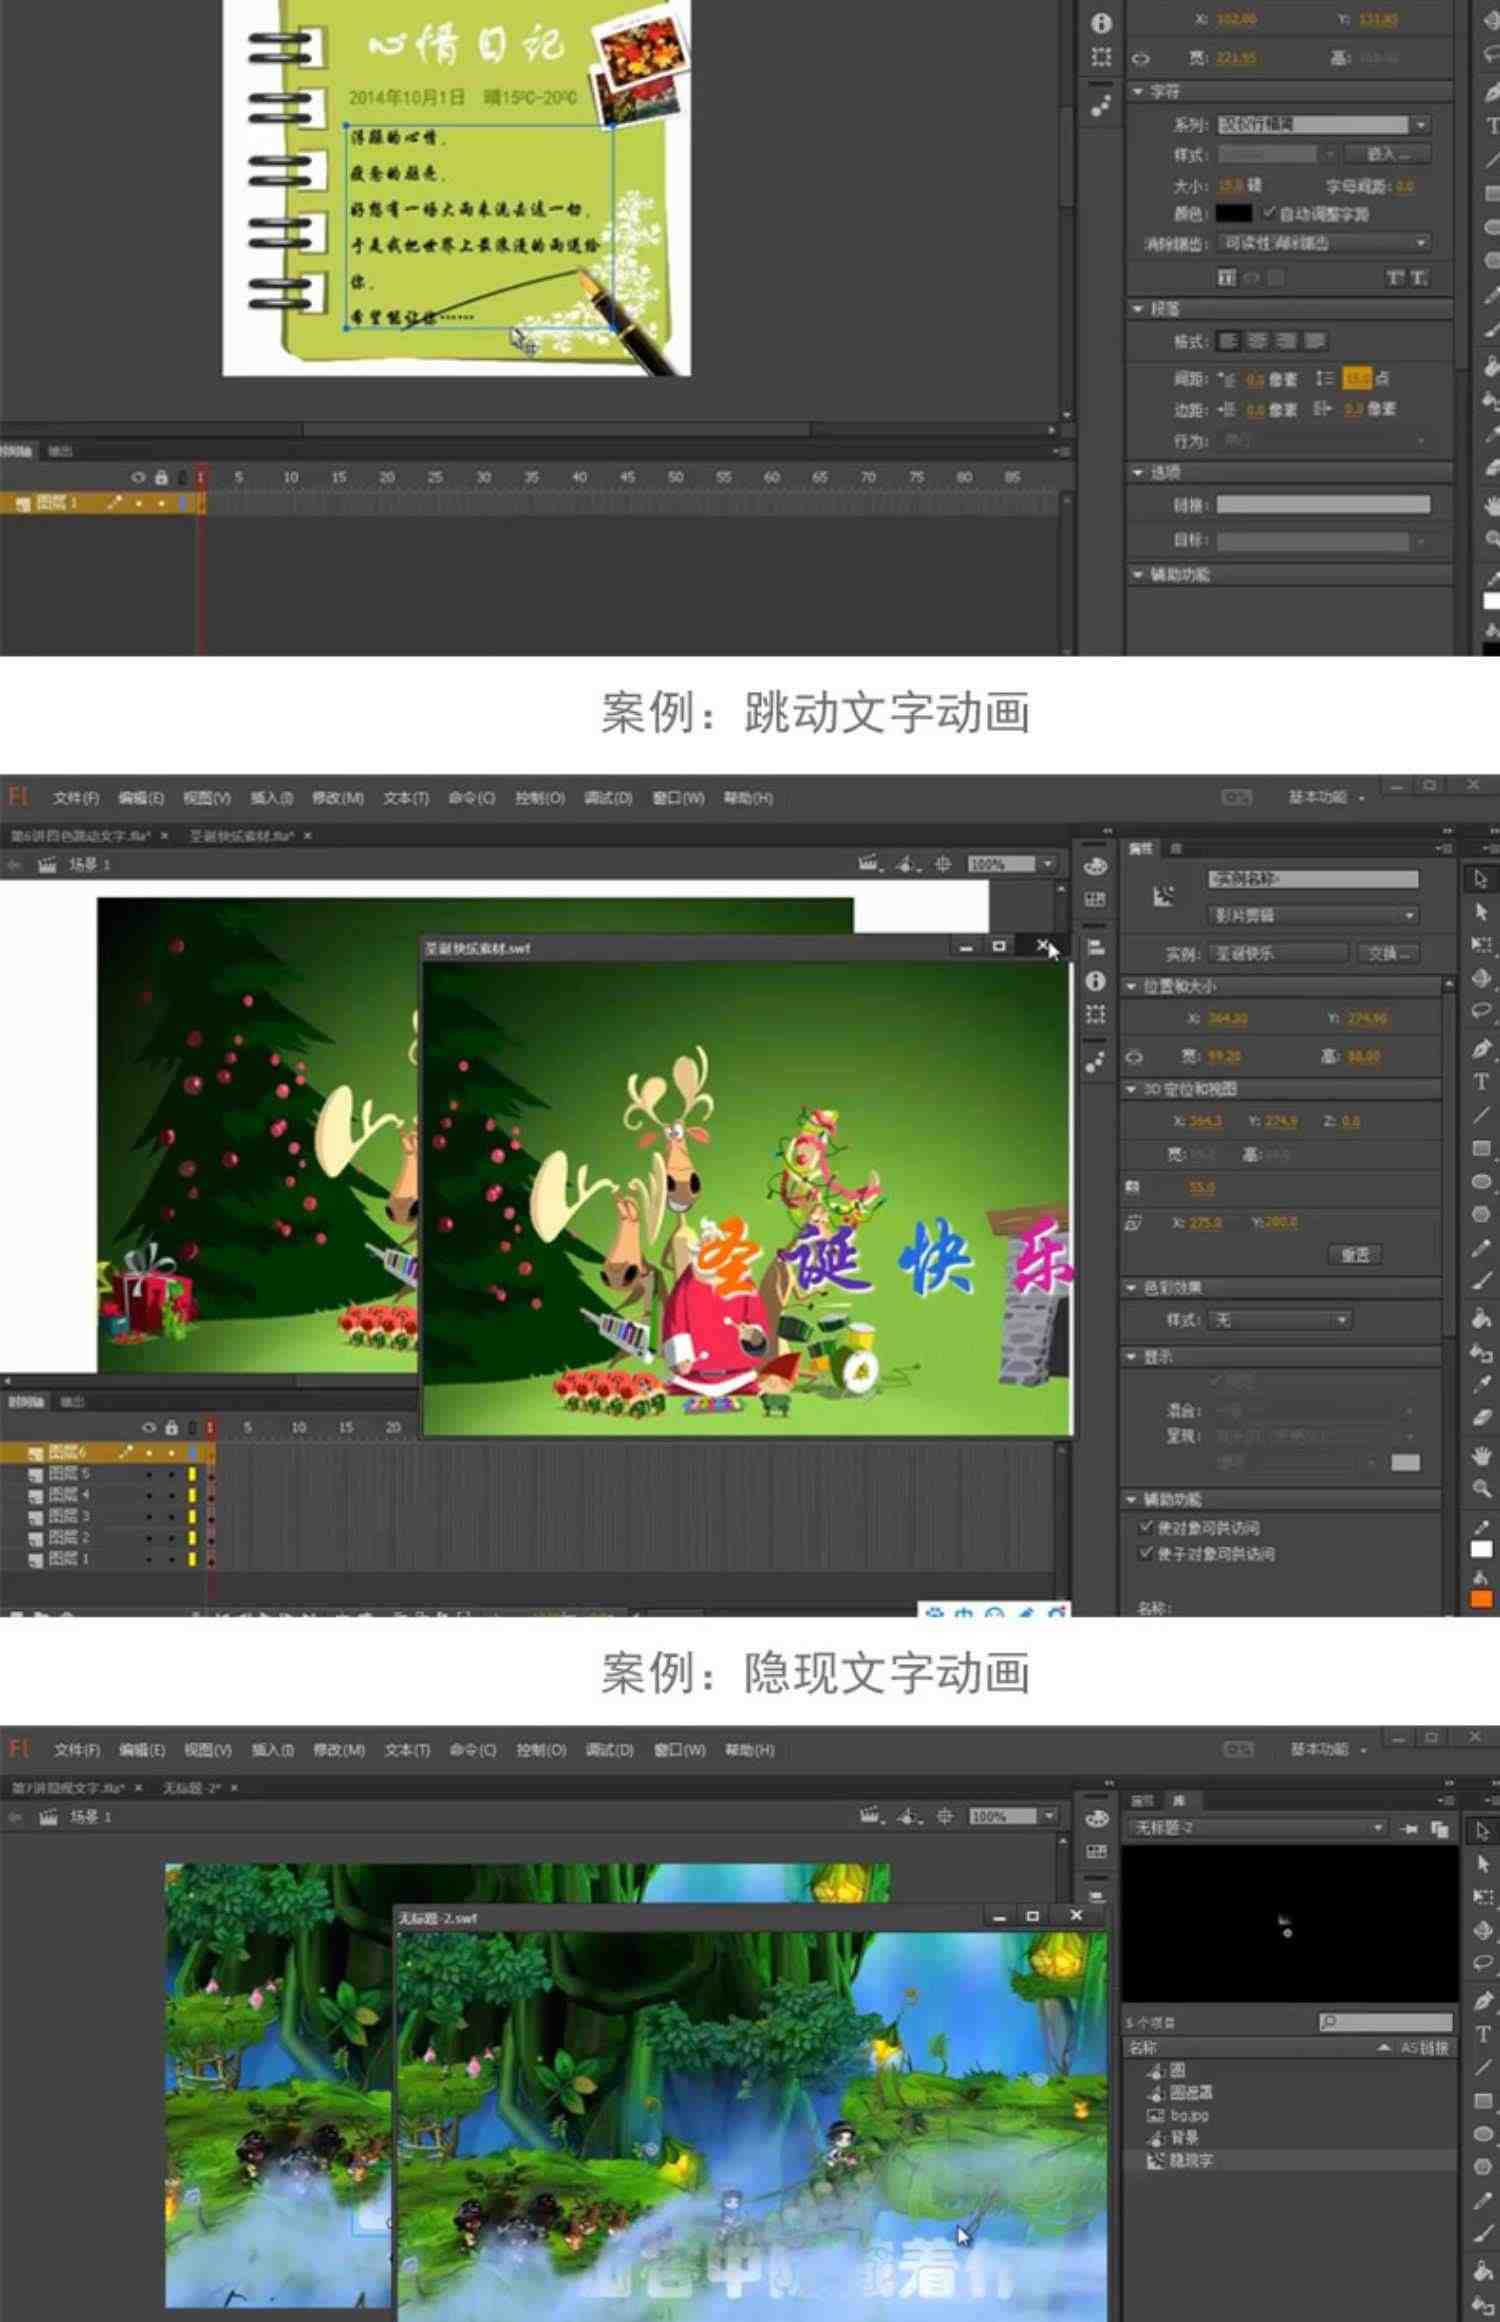Click the 重置 reset button
This screenshot has height=2322, width=1500.
pos(1355,1255)
